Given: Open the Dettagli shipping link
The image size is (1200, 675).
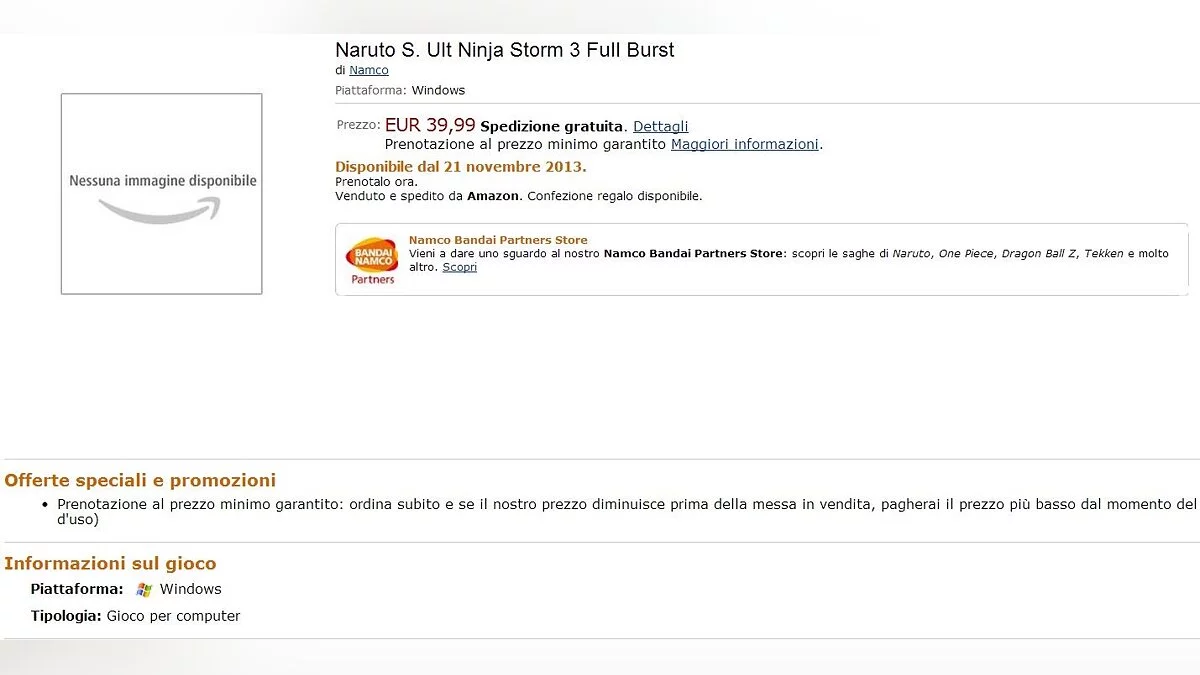Looking at the screenshot, I should pyautogui.click(x=660, y=127).
